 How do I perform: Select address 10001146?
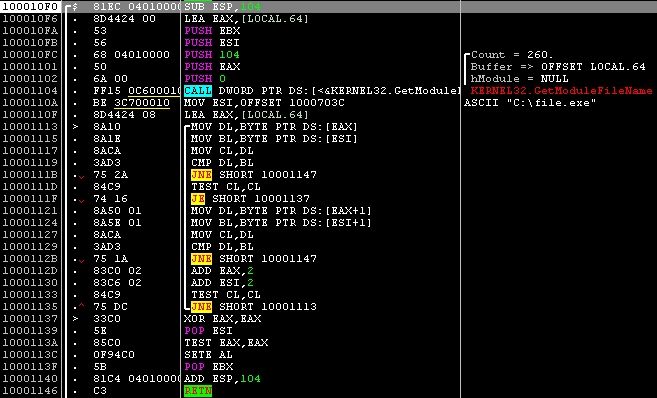(30, 391)
